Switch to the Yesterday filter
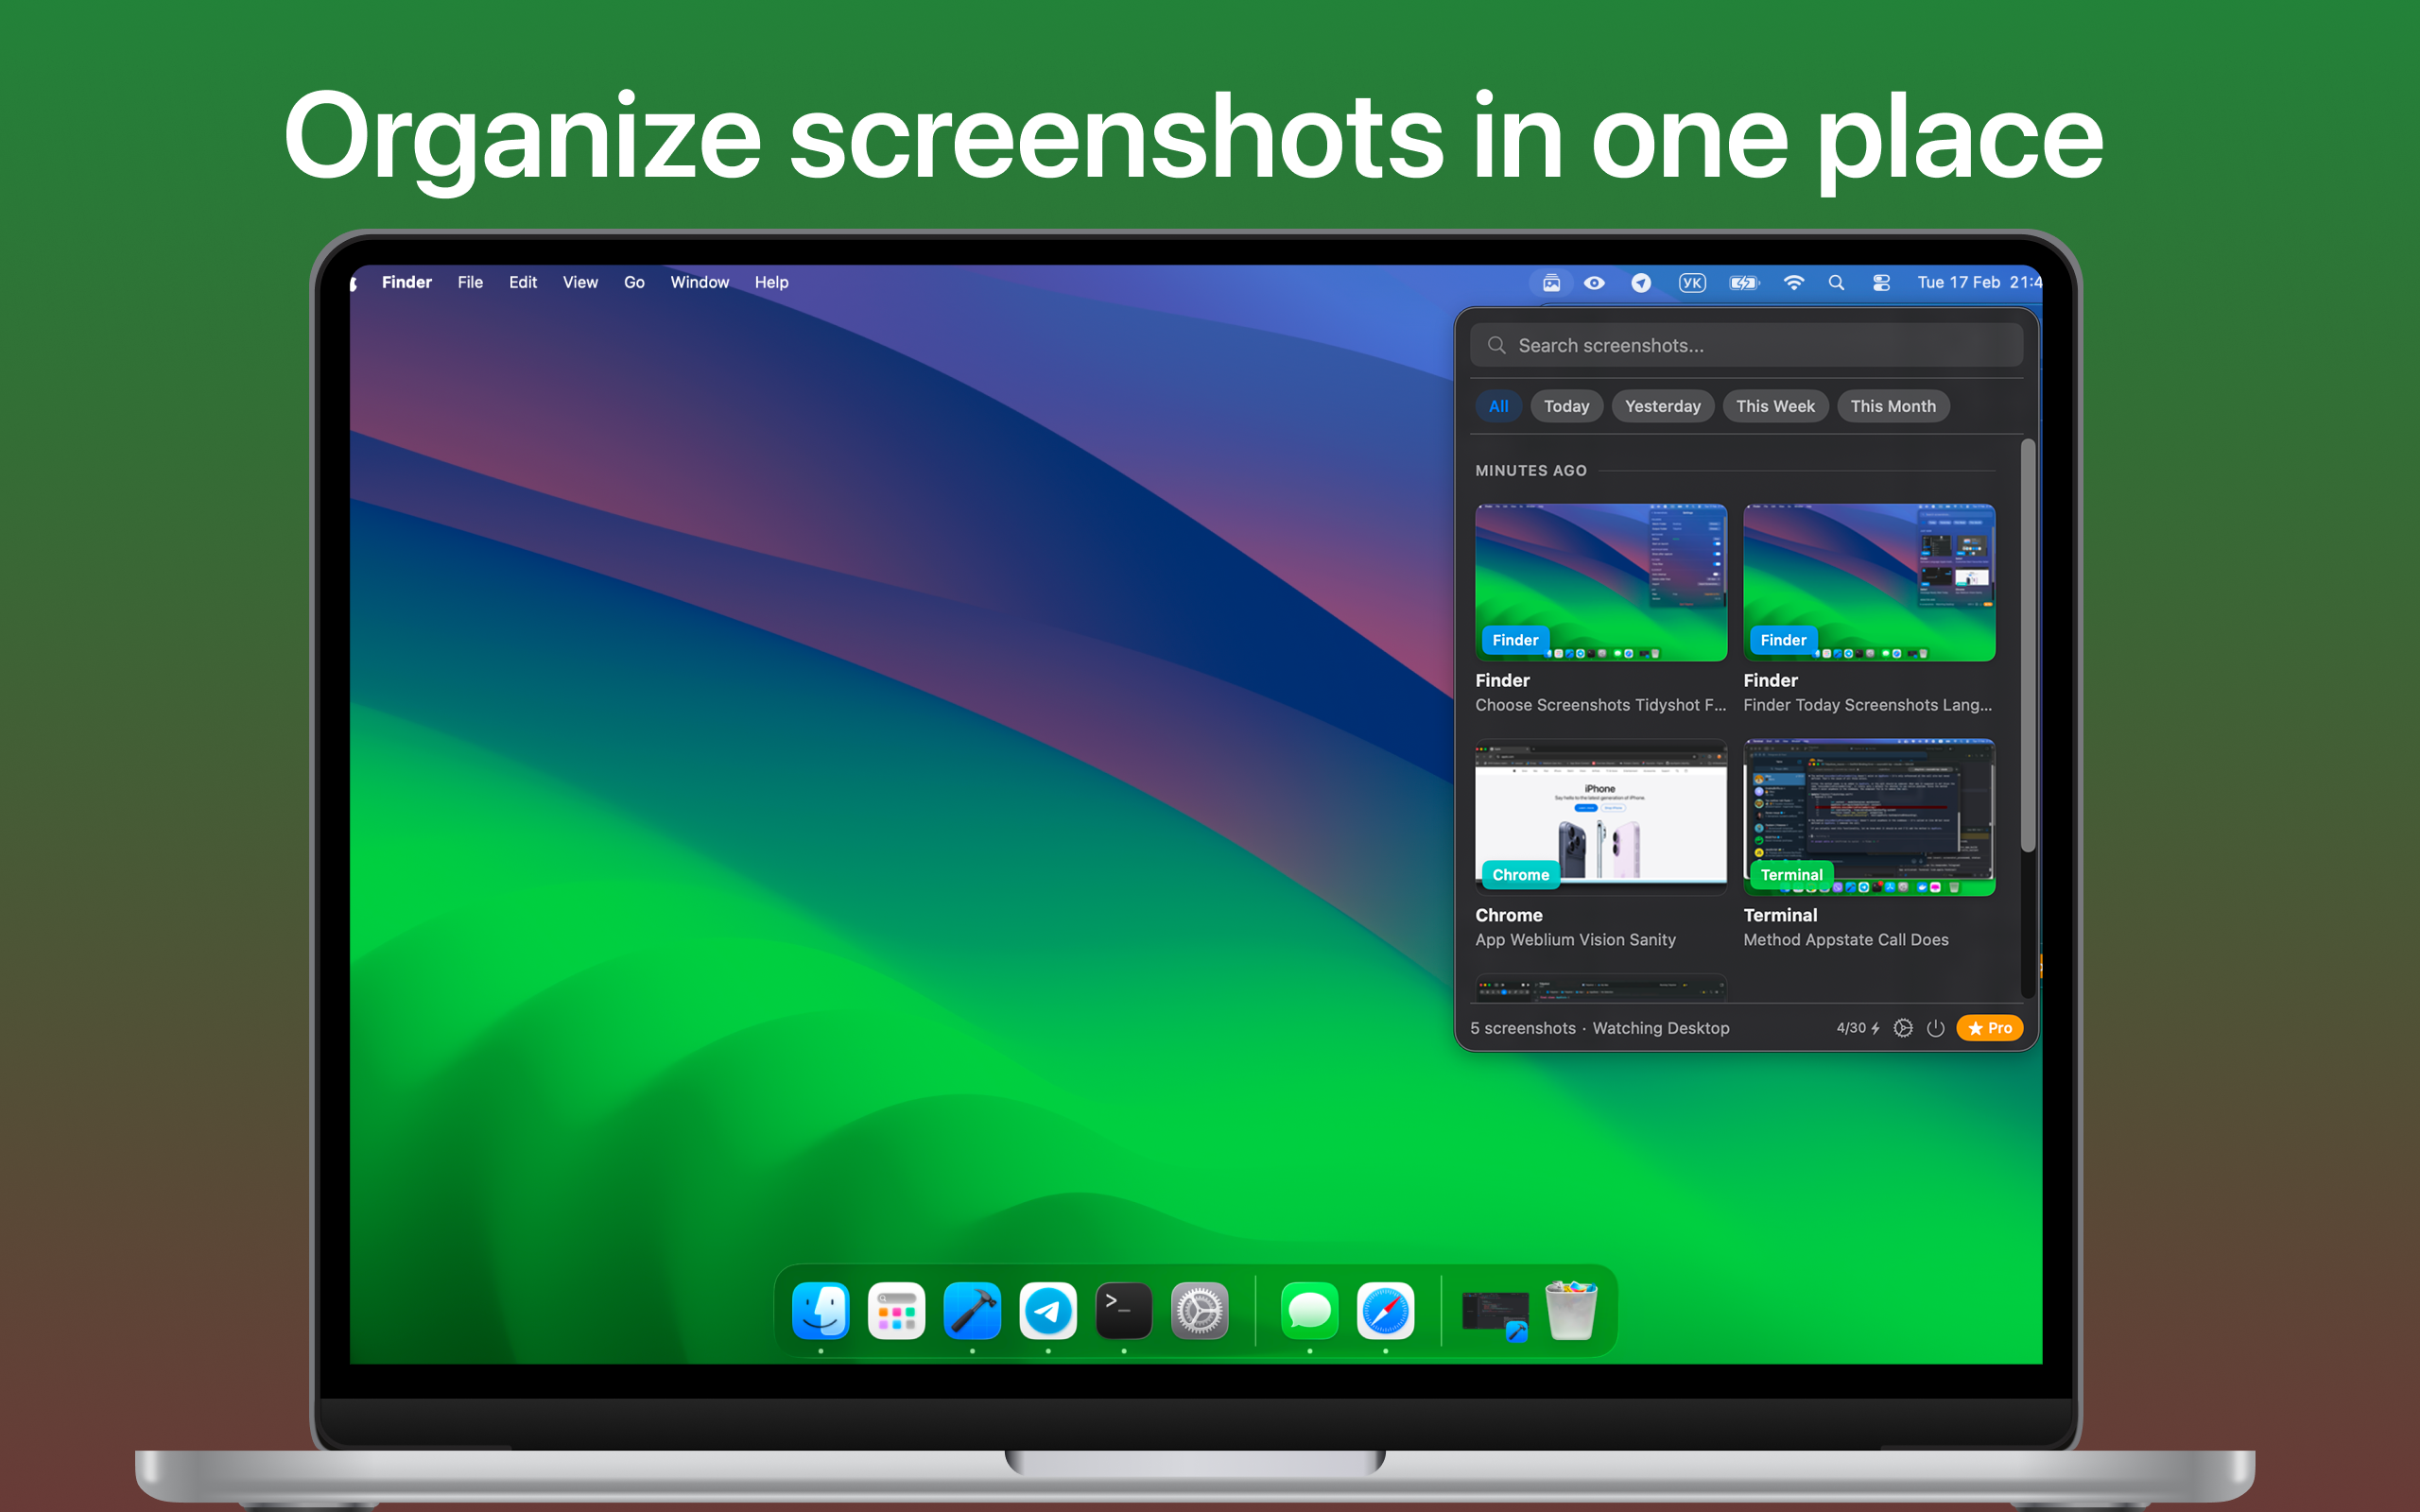The width and height of the screenshot is (2420, 1512). [x=1663, y=406]
